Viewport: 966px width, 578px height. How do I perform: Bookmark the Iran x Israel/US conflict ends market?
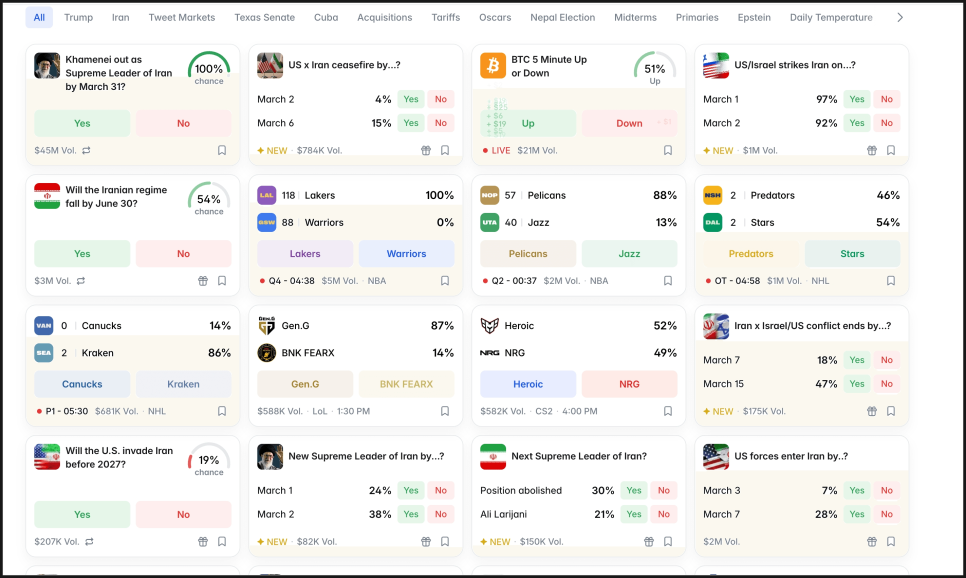tap(891, 411)
